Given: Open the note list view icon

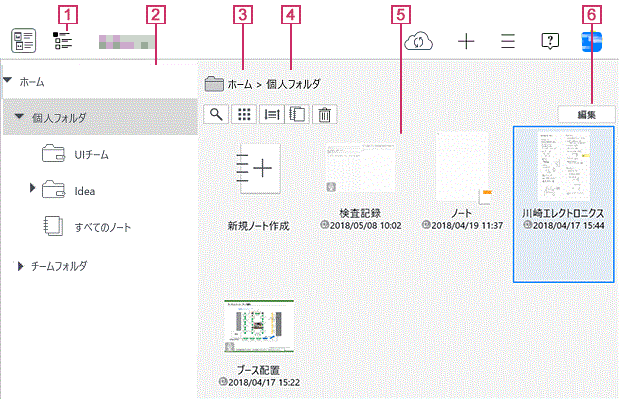Looking at the screenshot, I should (x=24, y=40).
